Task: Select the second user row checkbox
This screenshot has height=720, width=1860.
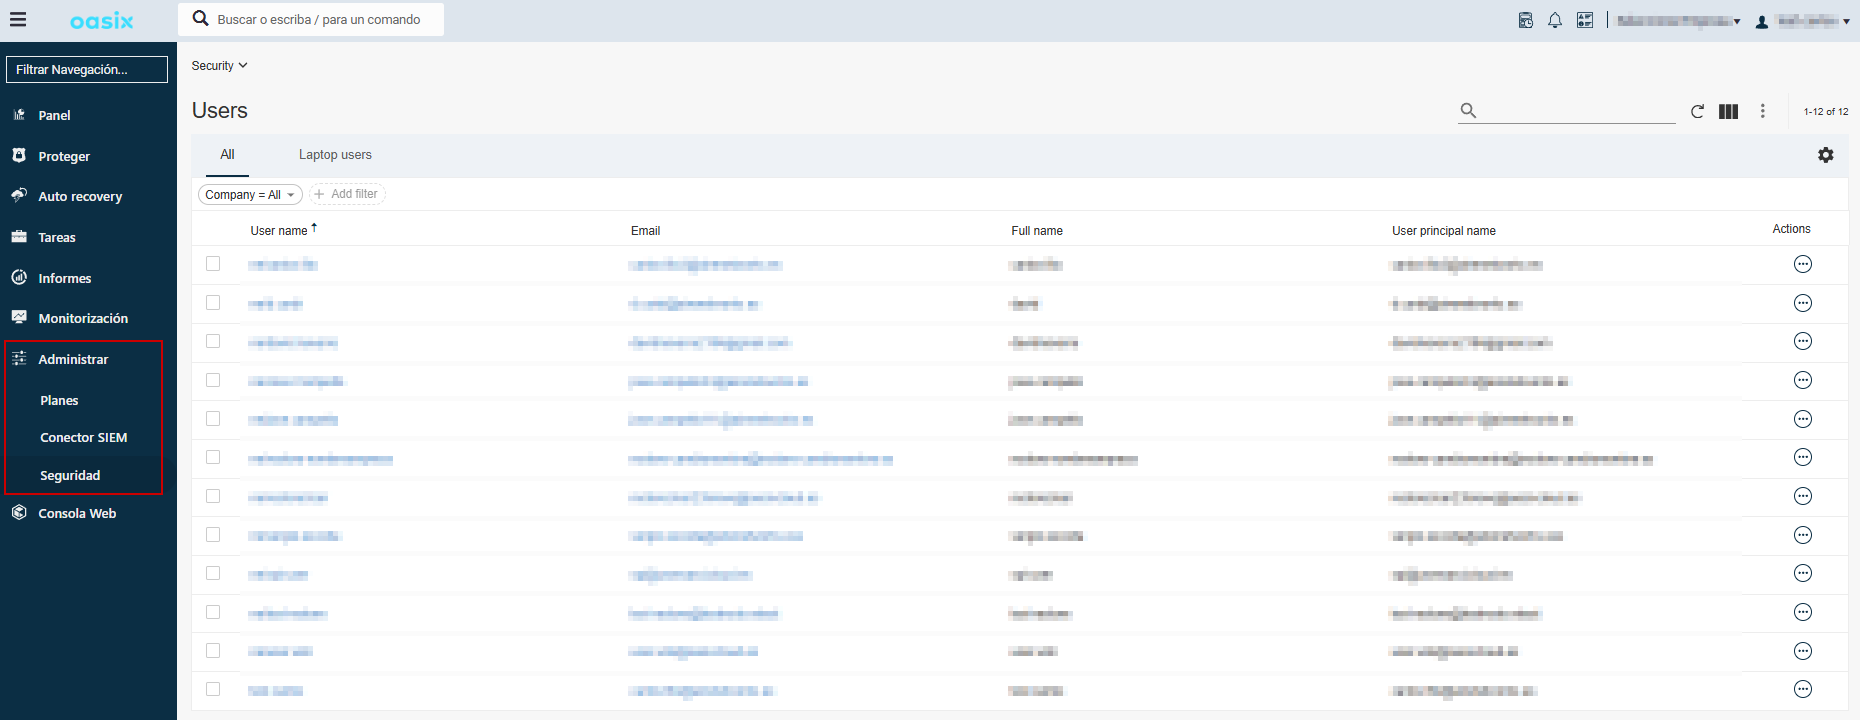Action: (213, 302)
